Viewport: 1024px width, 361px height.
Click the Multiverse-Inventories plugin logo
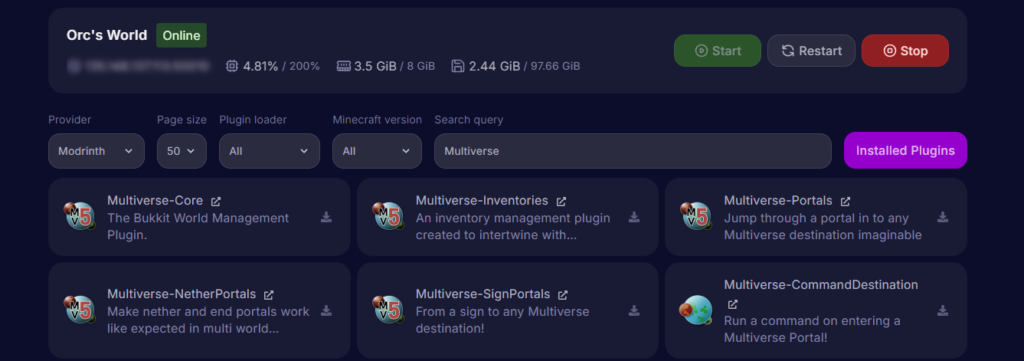click(388, 216)
